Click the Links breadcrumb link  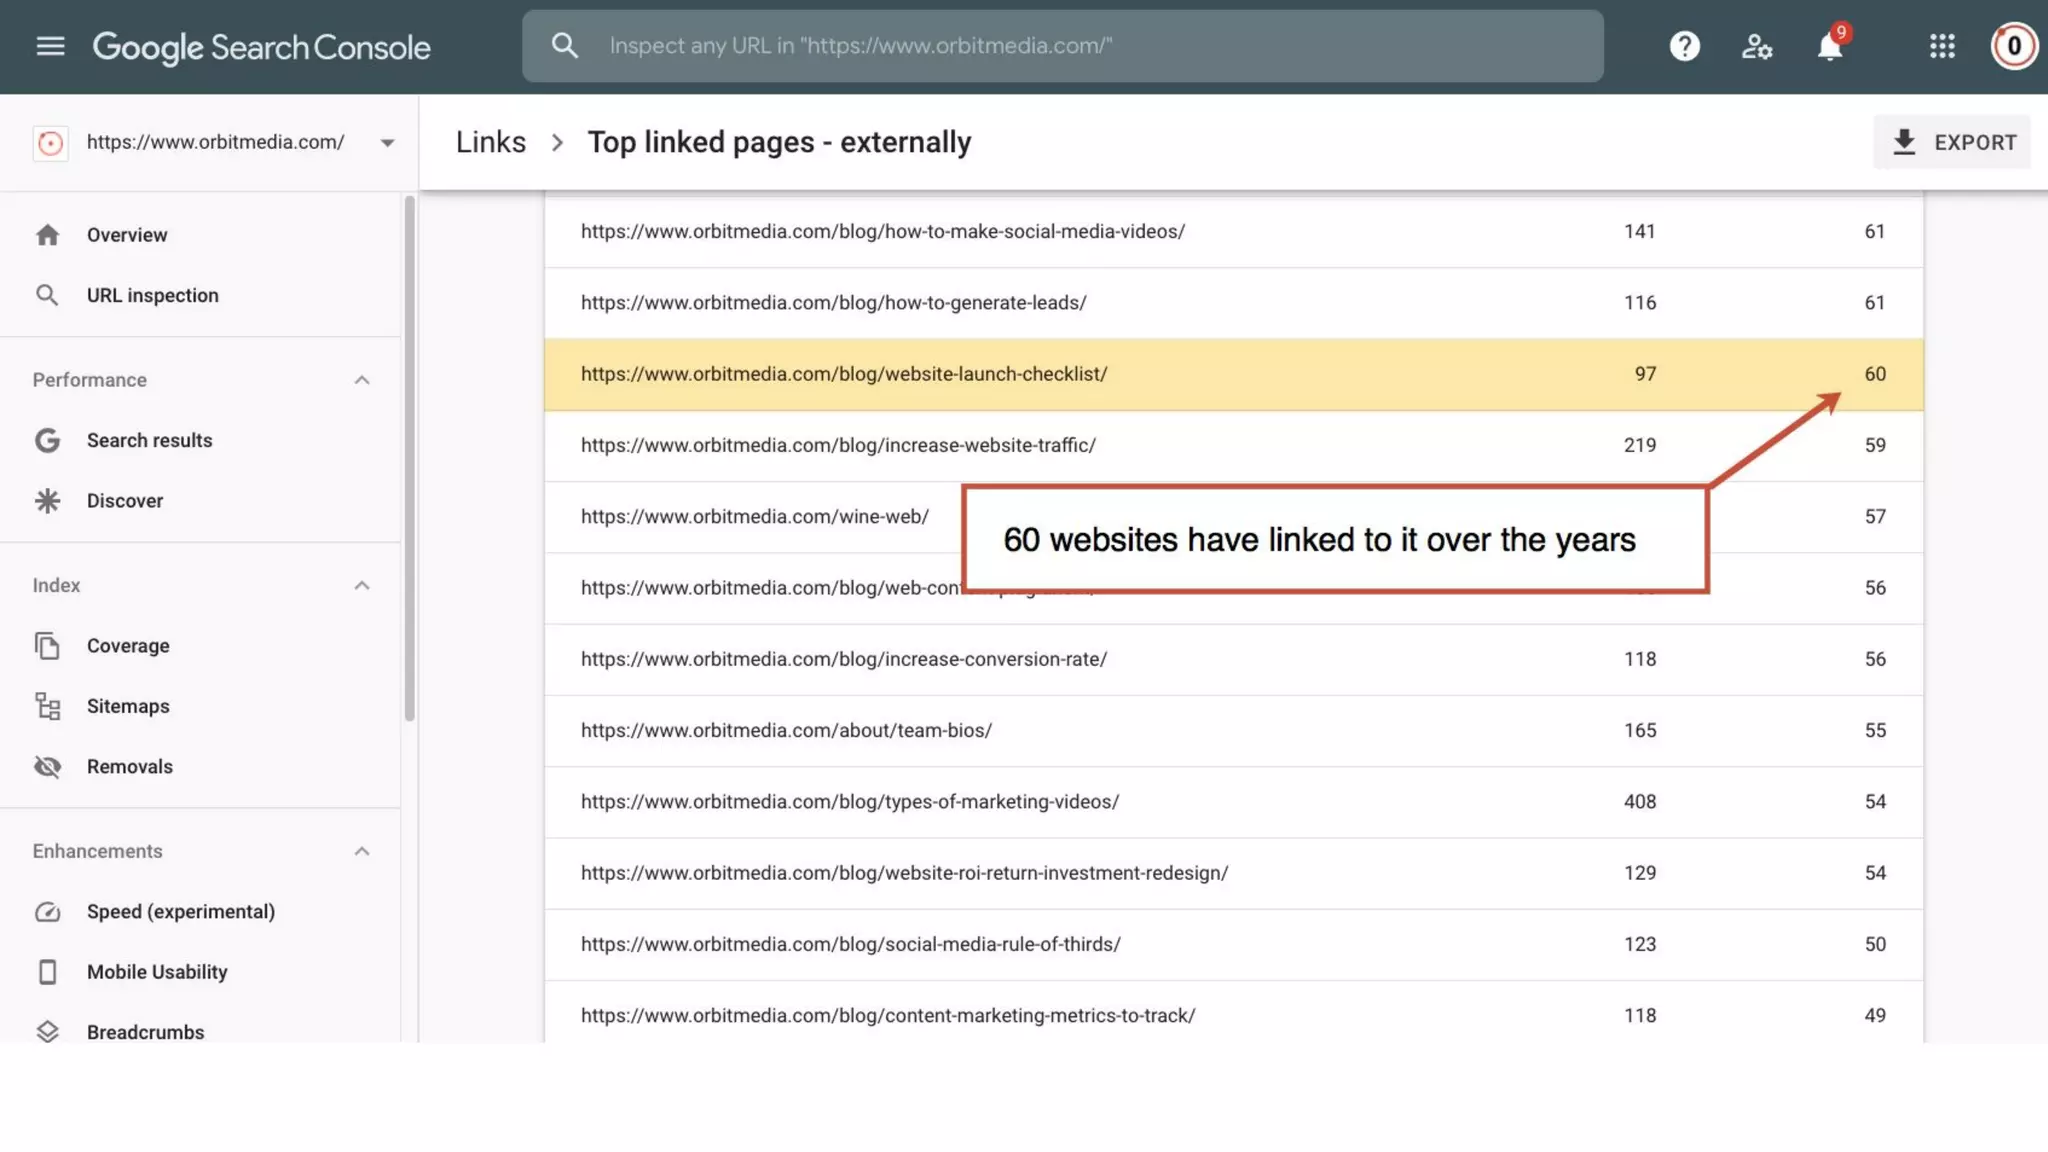(x=490, y=143)
